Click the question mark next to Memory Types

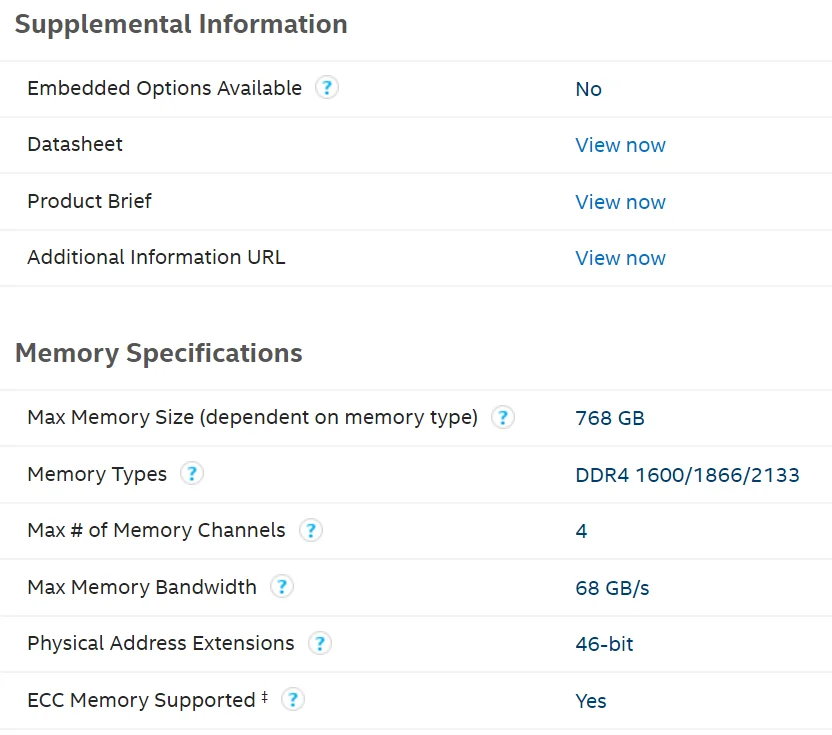coord(192,474)
